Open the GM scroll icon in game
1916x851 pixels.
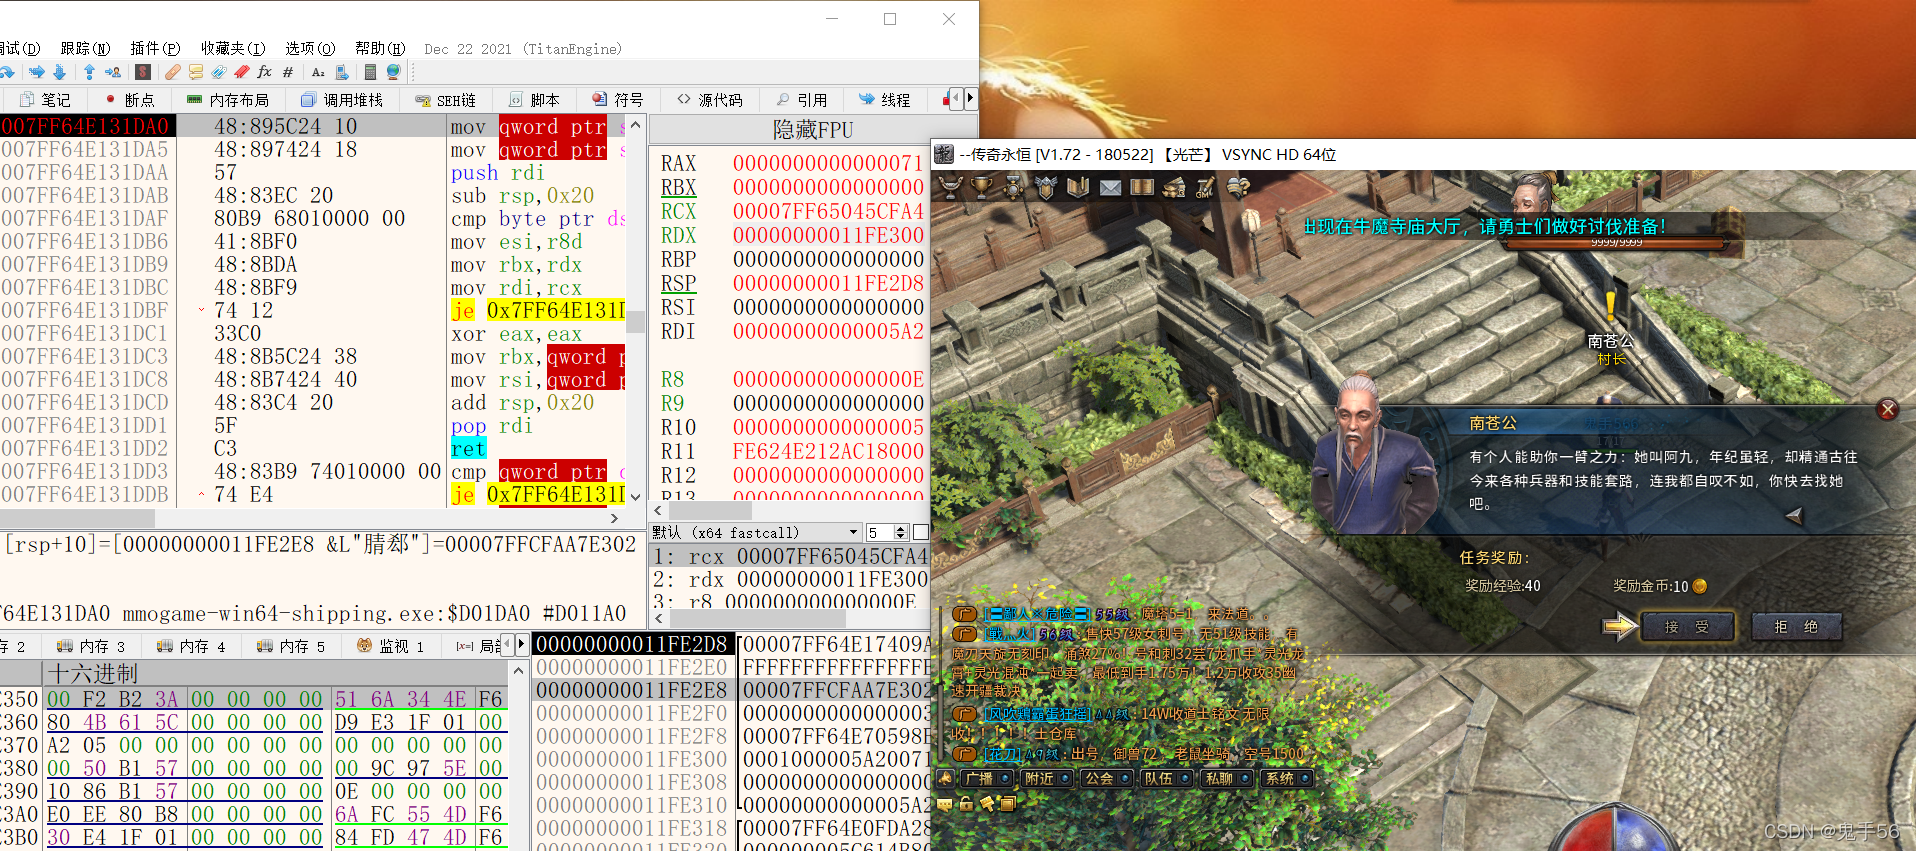tap(1206, 187)
